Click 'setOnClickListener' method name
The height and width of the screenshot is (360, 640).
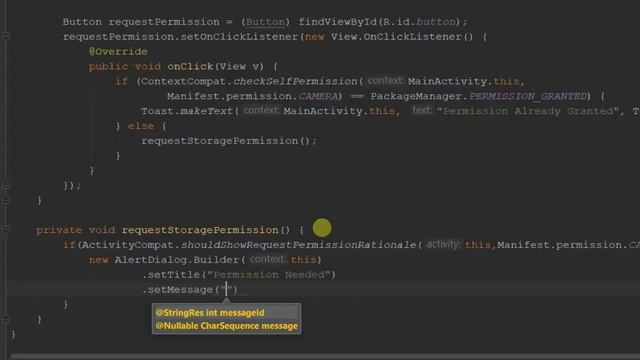coord(239,37)
